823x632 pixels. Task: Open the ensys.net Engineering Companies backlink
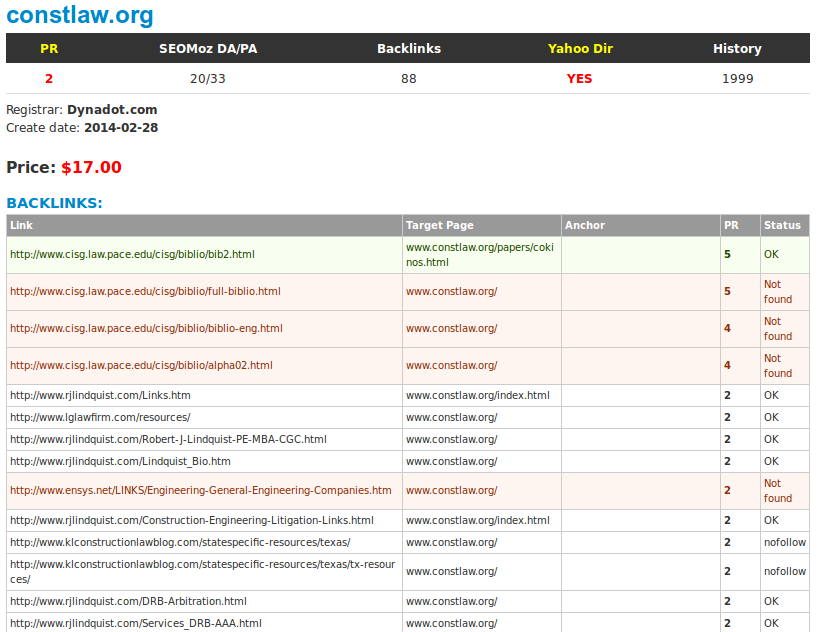201,490
